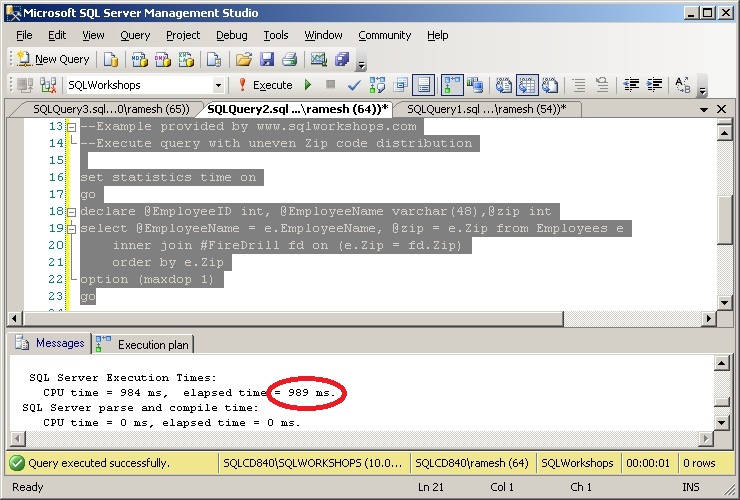Viewport: 740px width, 500px height.
Task: Open the active documents list dropdown arrow
Action: 704,110
